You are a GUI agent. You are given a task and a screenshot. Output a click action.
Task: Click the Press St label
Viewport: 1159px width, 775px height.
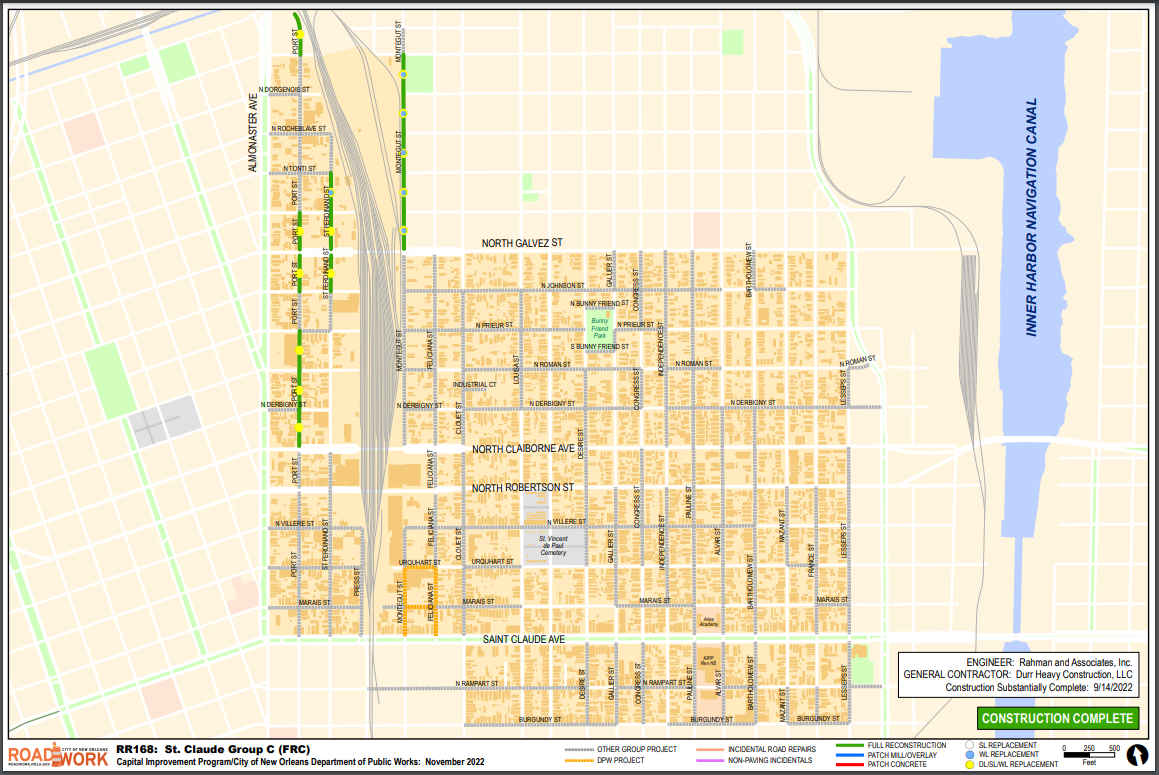357,582
